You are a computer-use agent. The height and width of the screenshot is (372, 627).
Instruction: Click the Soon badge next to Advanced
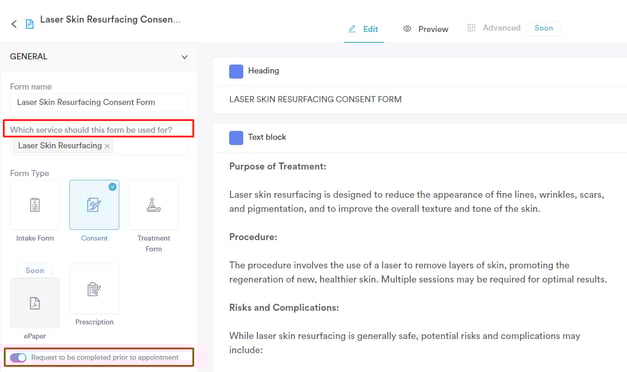(544, 28)
